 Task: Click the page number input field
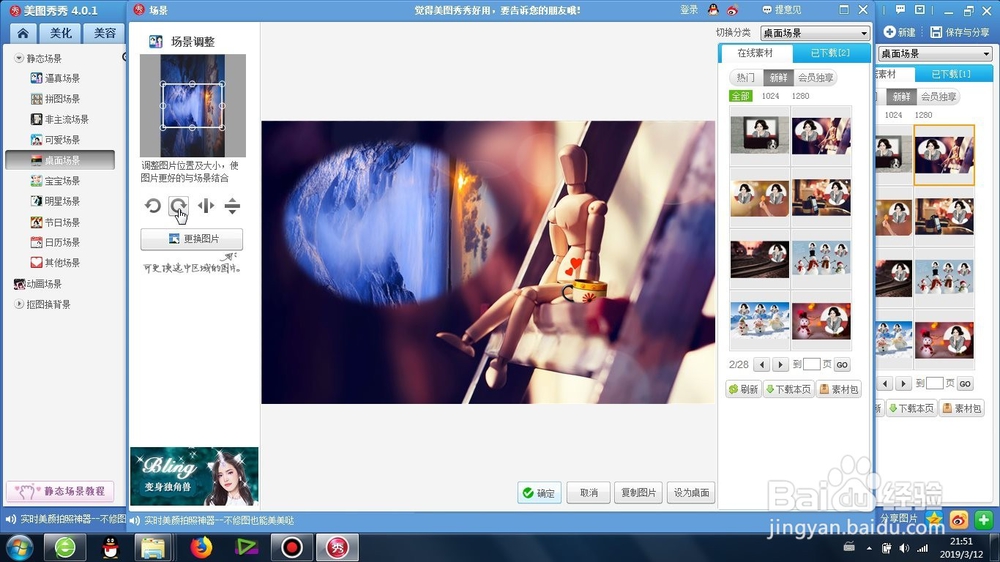811,364
